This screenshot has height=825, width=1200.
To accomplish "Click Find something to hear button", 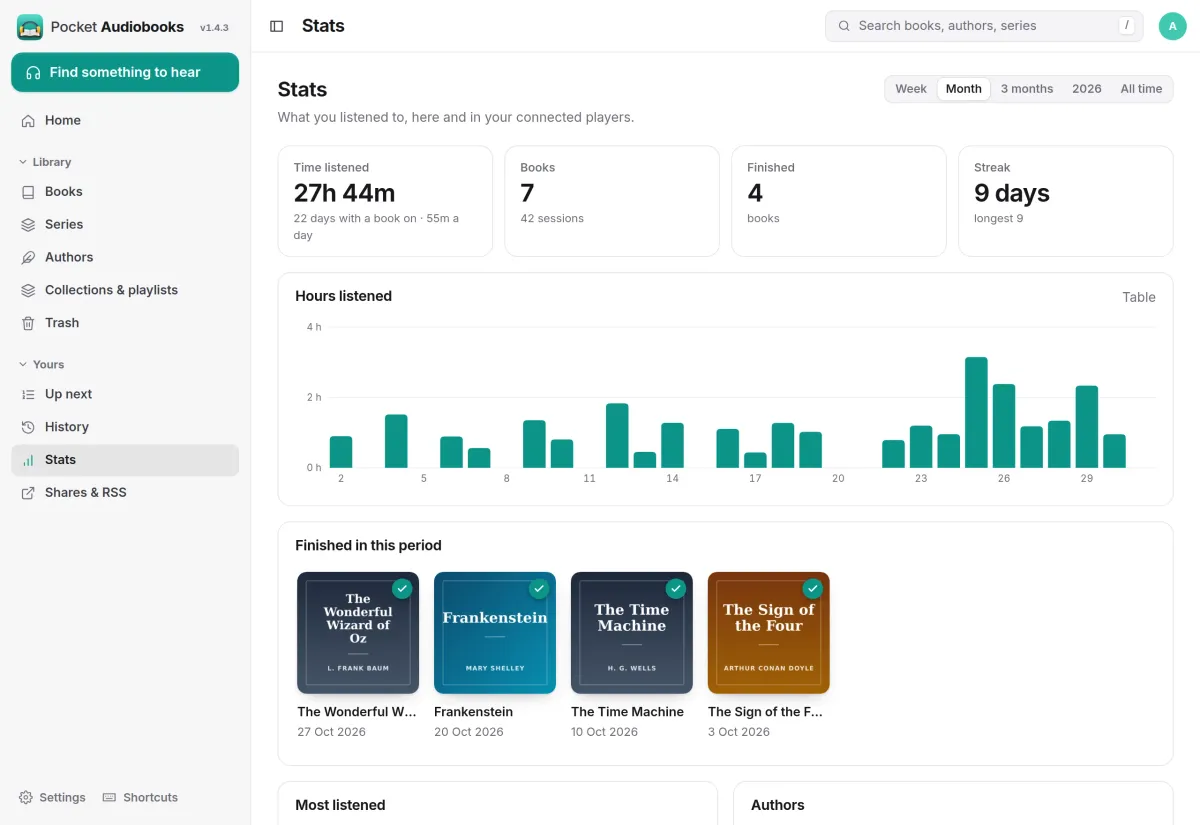I will coord(125,72).
